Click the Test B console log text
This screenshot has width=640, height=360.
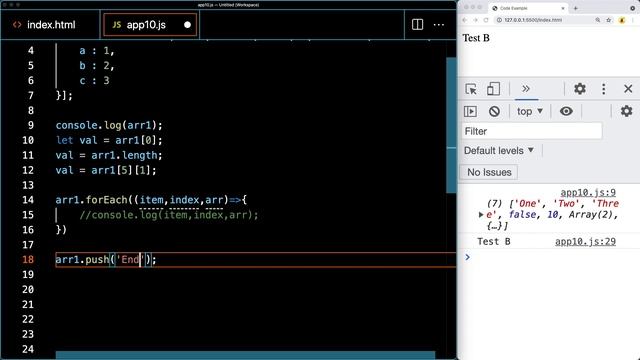click(494, 242)
